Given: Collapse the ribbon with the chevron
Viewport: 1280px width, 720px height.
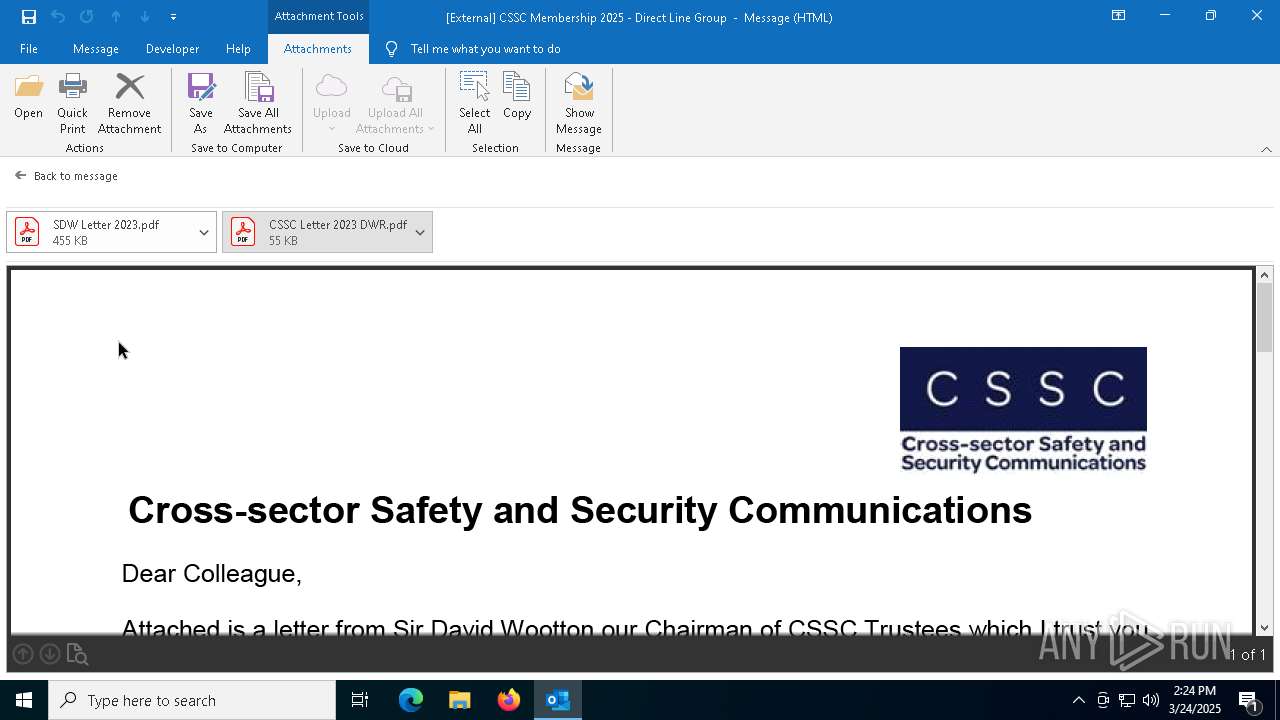Looking at the screenshot, I should click(1266, 149).
